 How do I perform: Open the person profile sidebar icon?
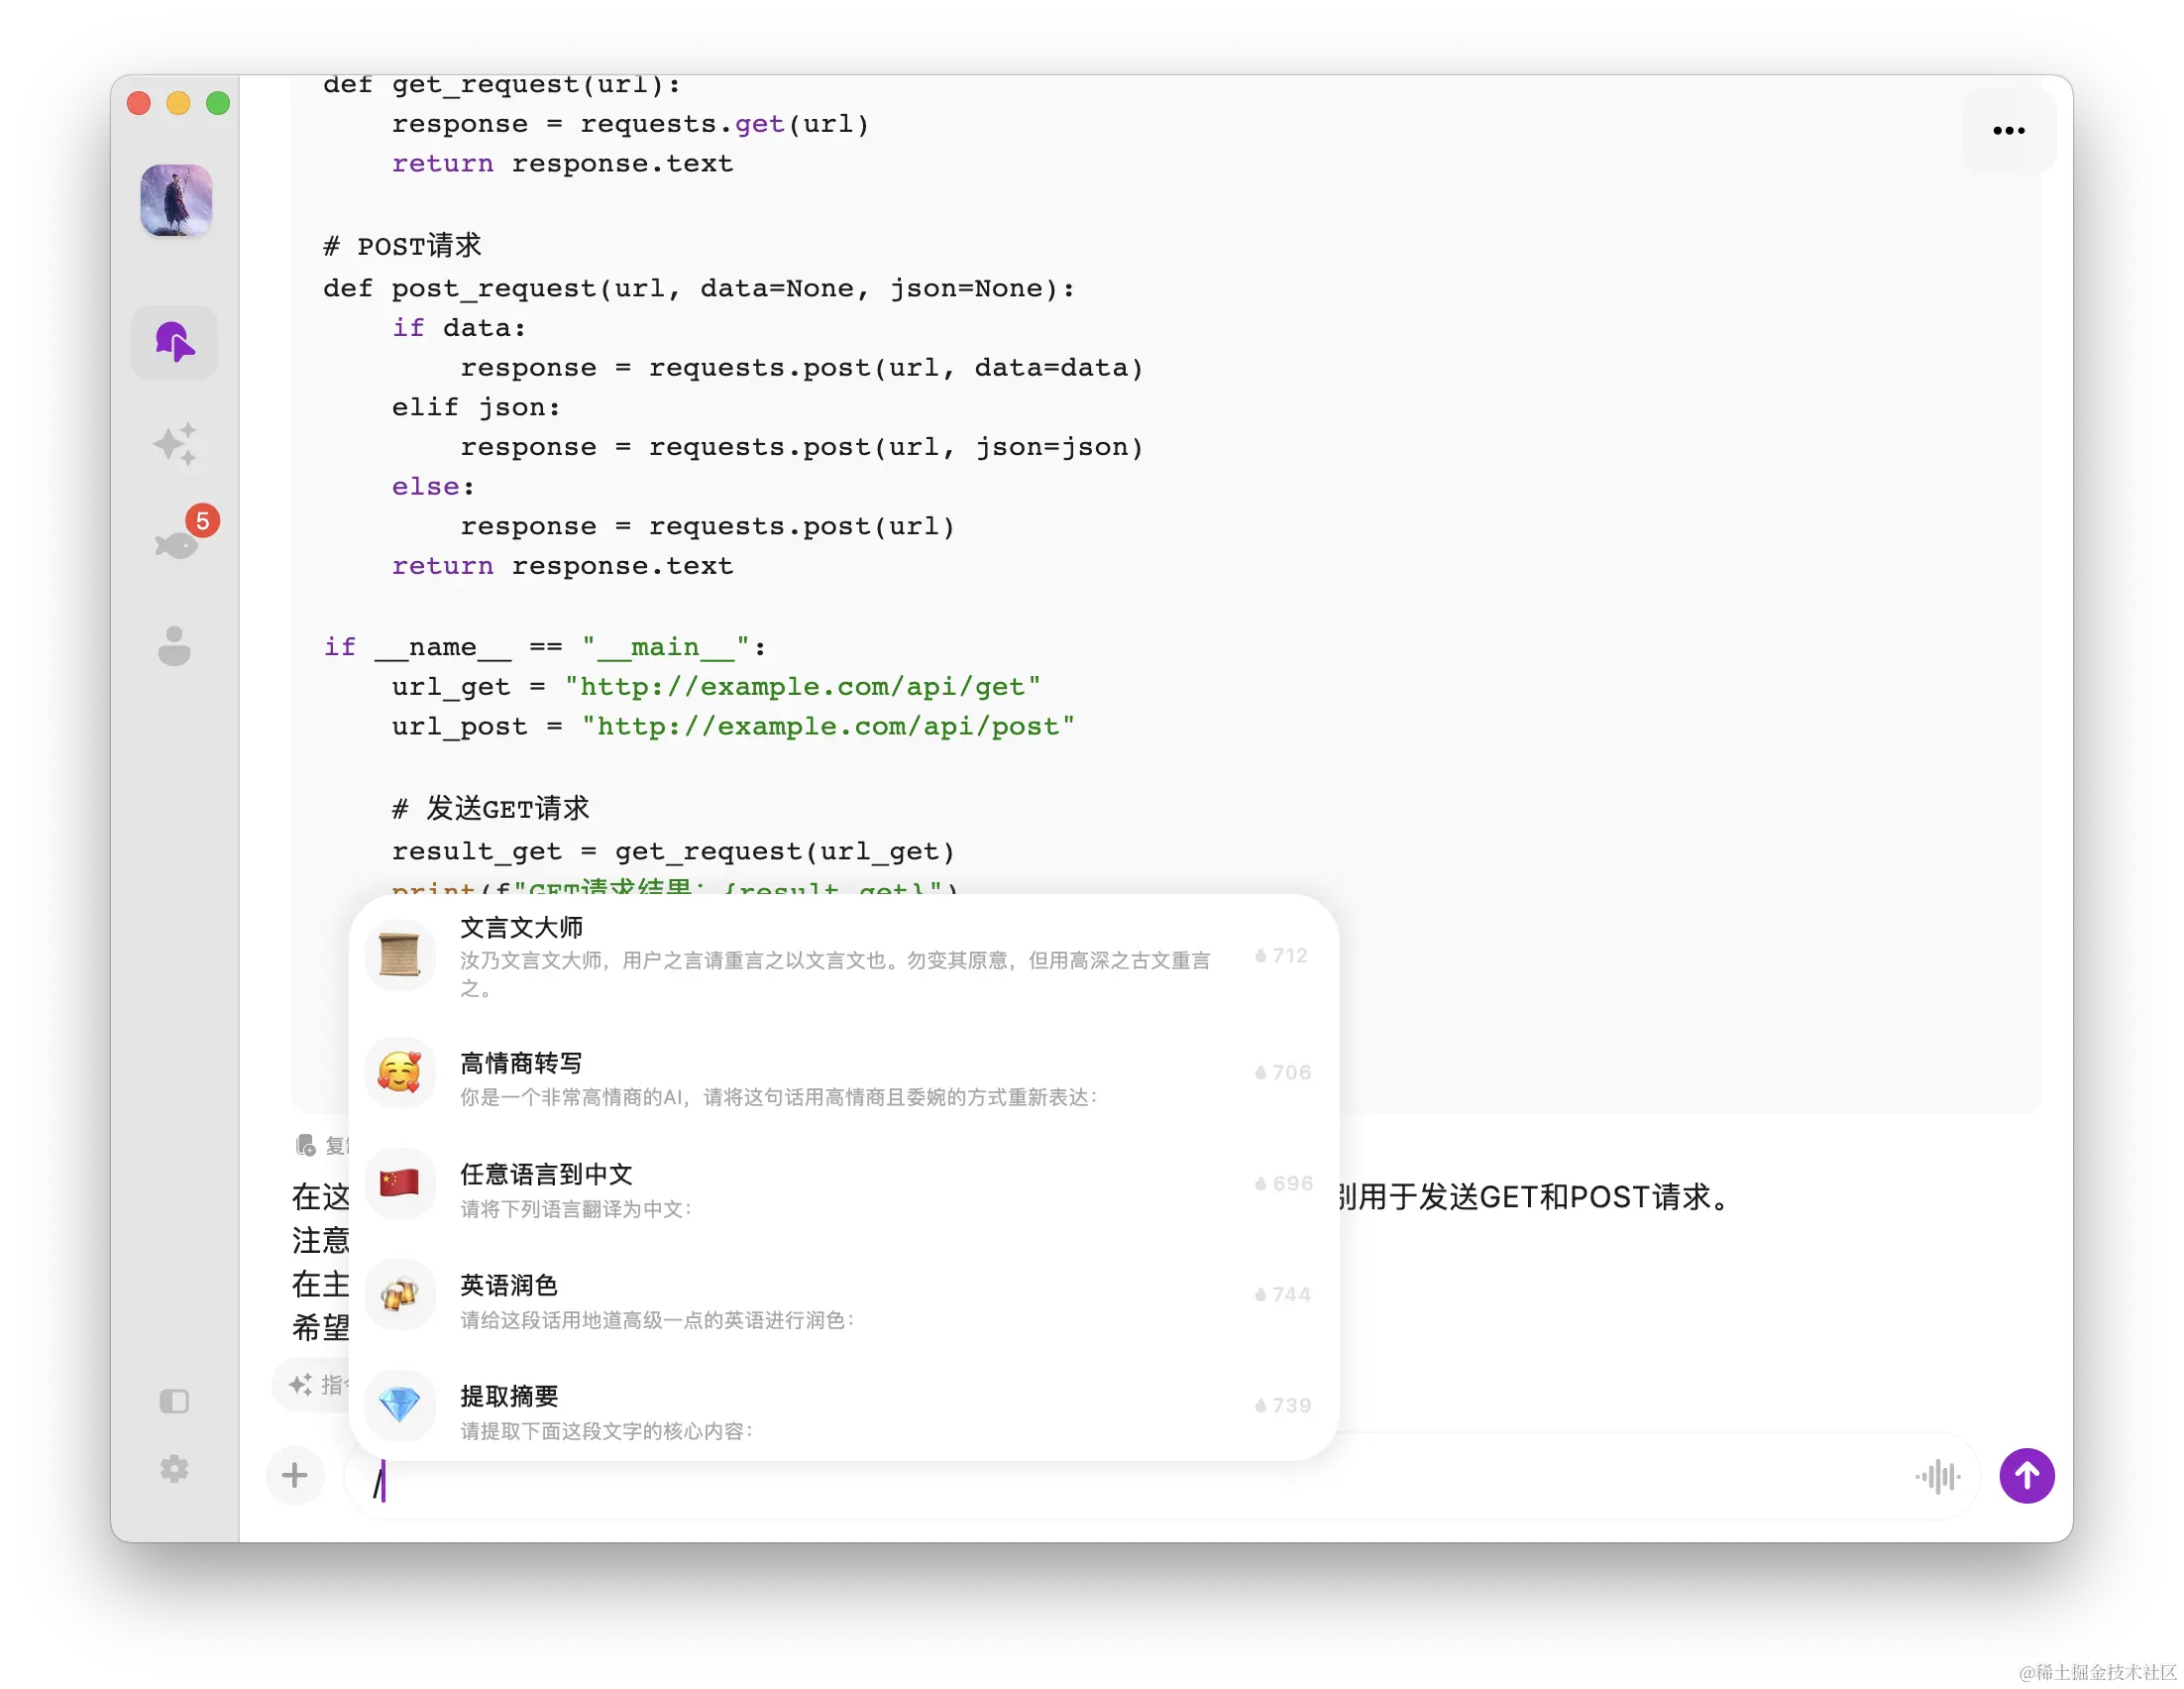tap(174, 646)
